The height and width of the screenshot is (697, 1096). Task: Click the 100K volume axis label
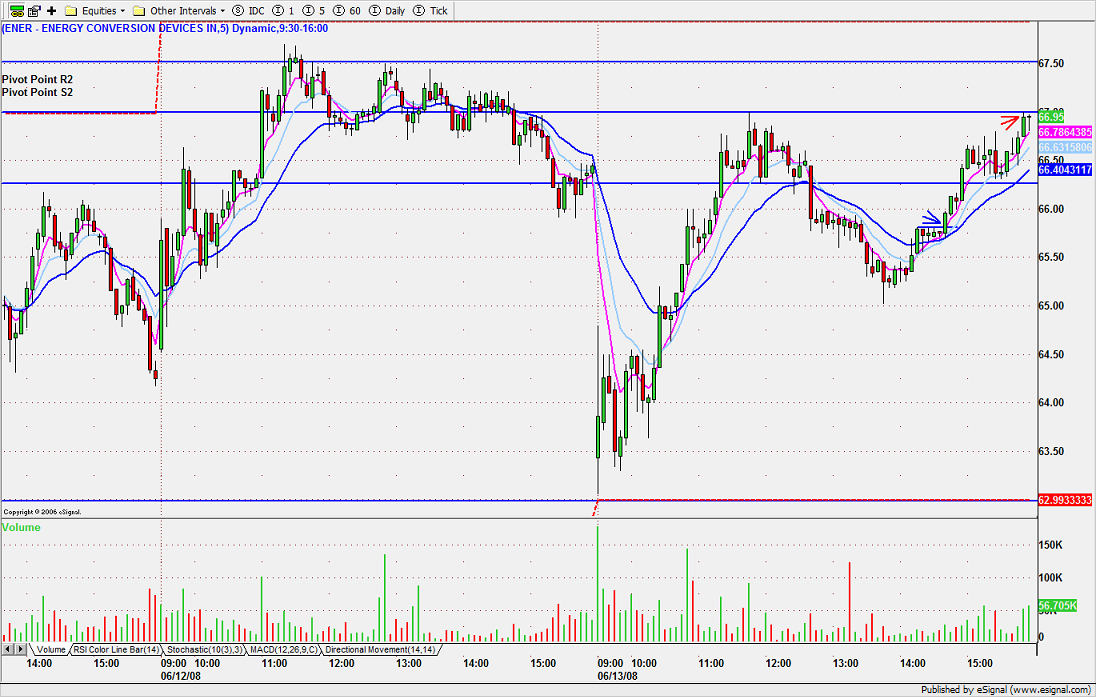[x=1051, y=577]
